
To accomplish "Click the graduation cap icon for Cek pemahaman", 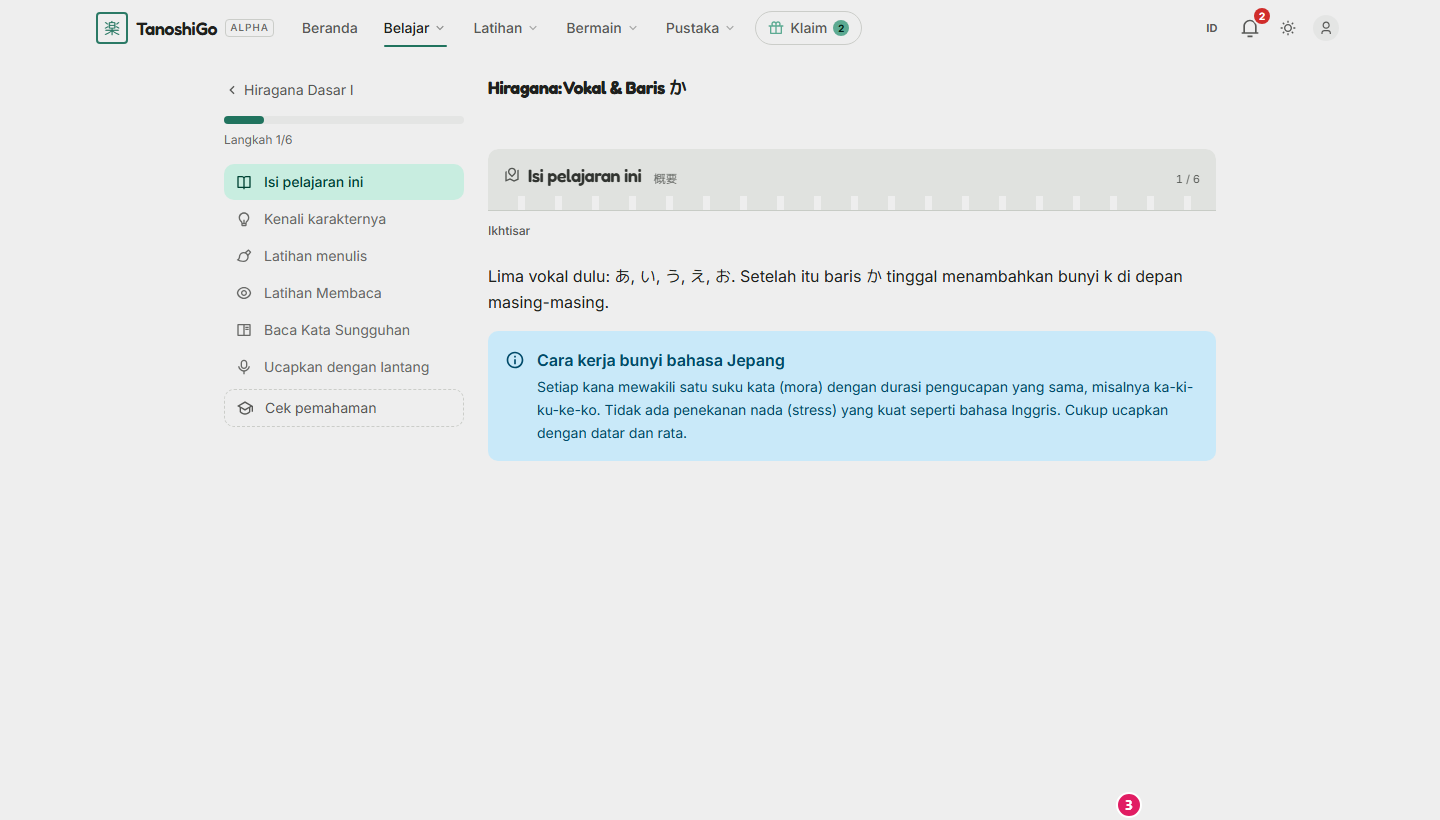I will tap(245, 408).
